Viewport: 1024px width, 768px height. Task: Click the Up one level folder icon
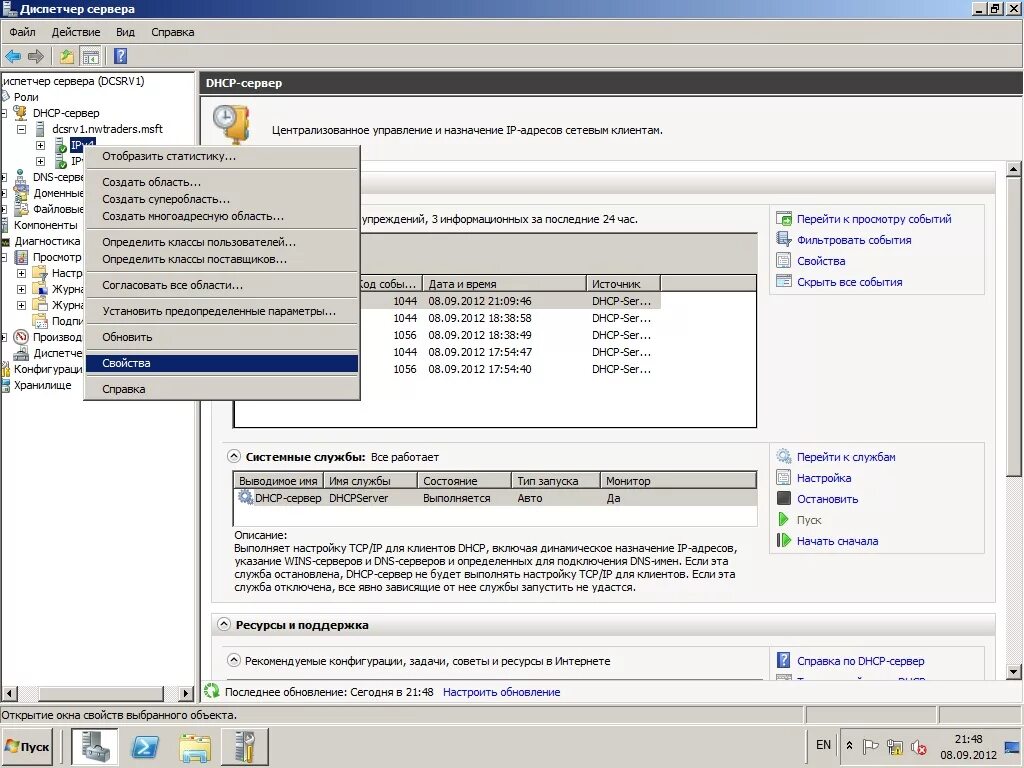click(67, 56)
